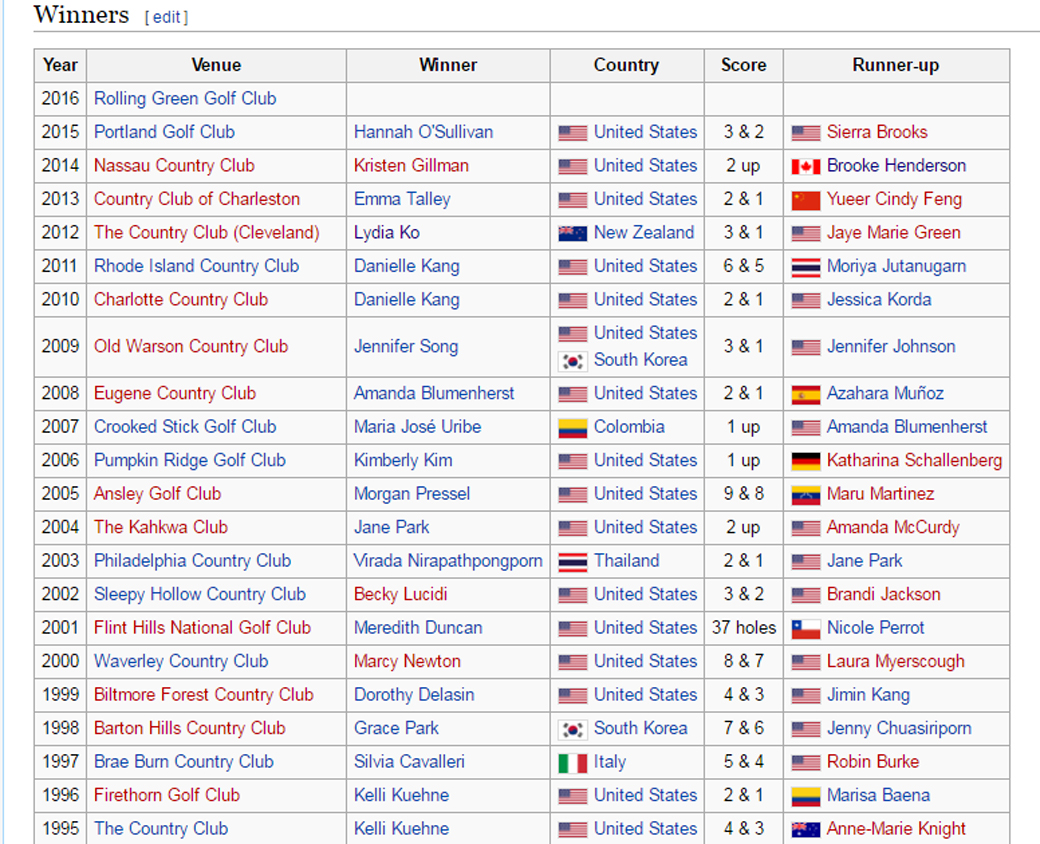
Task: Open Danielle Kang link in 2011 row
Action: tap(407, 266)
